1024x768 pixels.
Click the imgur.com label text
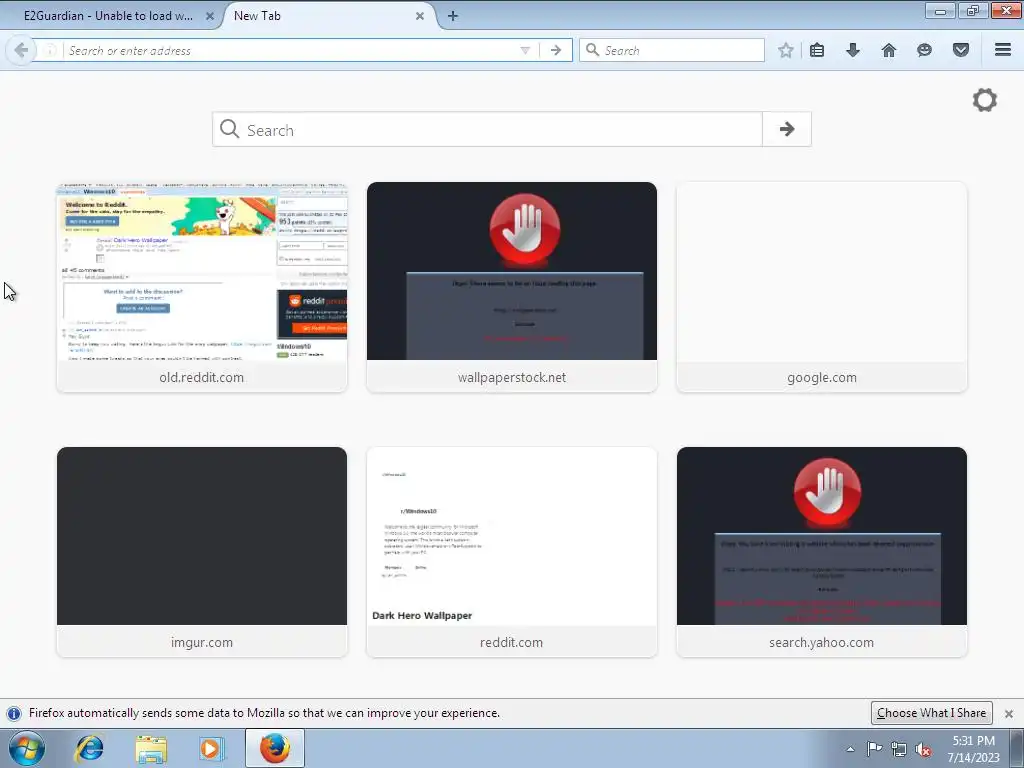coord(202,642)
